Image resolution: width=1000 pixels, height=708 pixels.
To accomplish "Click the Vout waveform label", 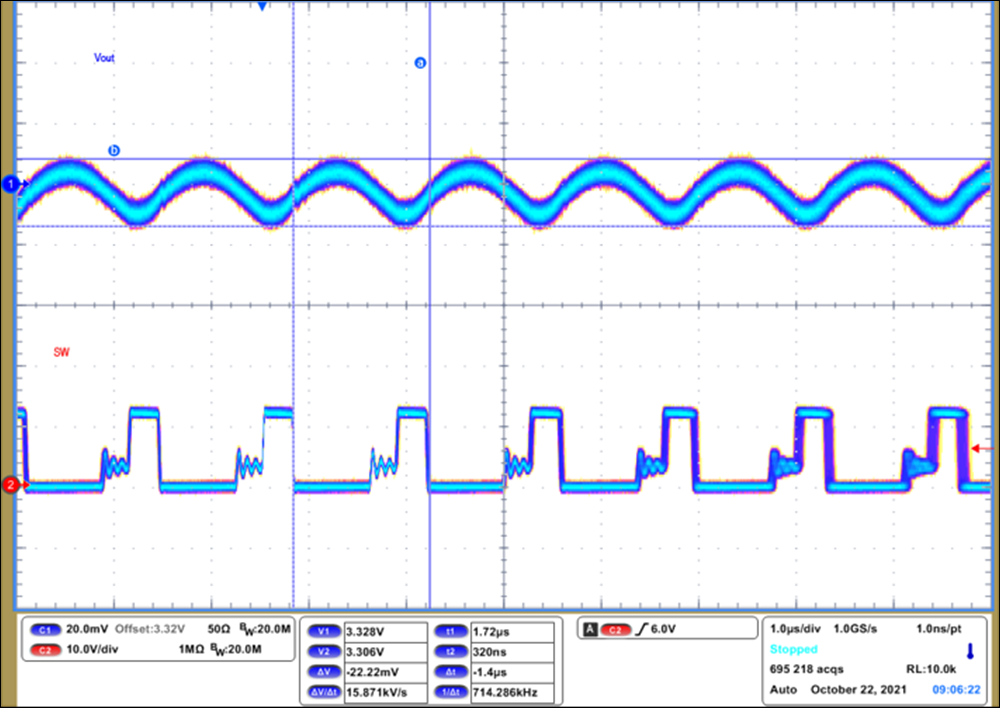I will click(x=103, y=58).
